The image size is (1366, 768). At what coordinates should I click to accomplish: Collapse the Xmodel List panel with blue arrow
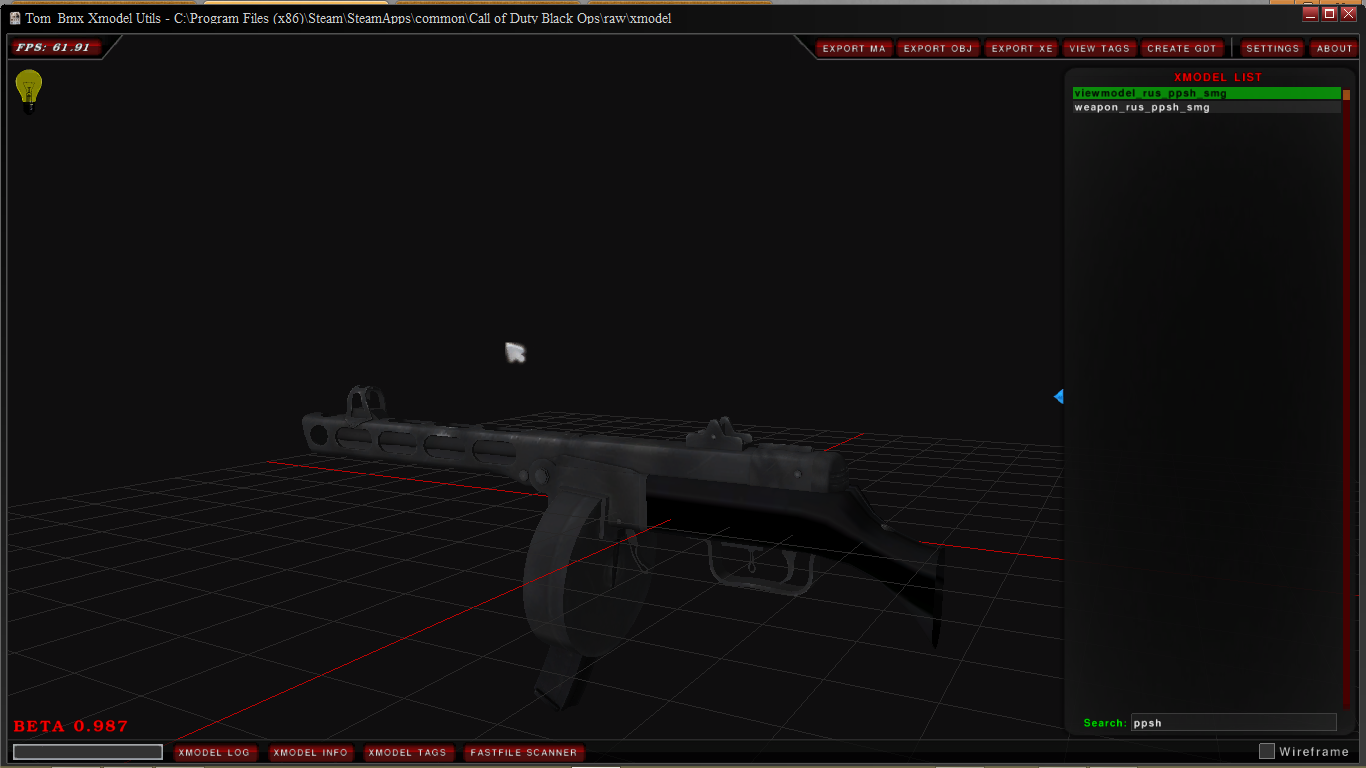tap(1058, 397)
